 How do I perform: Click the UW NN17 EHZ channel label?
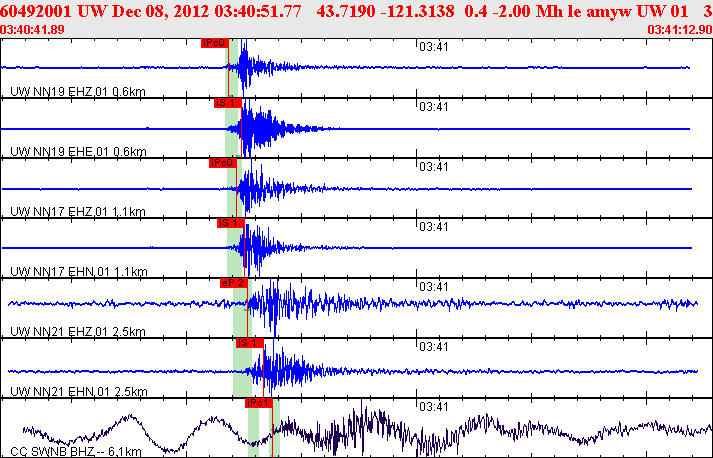pyautogui.click(x=77, y=212)
